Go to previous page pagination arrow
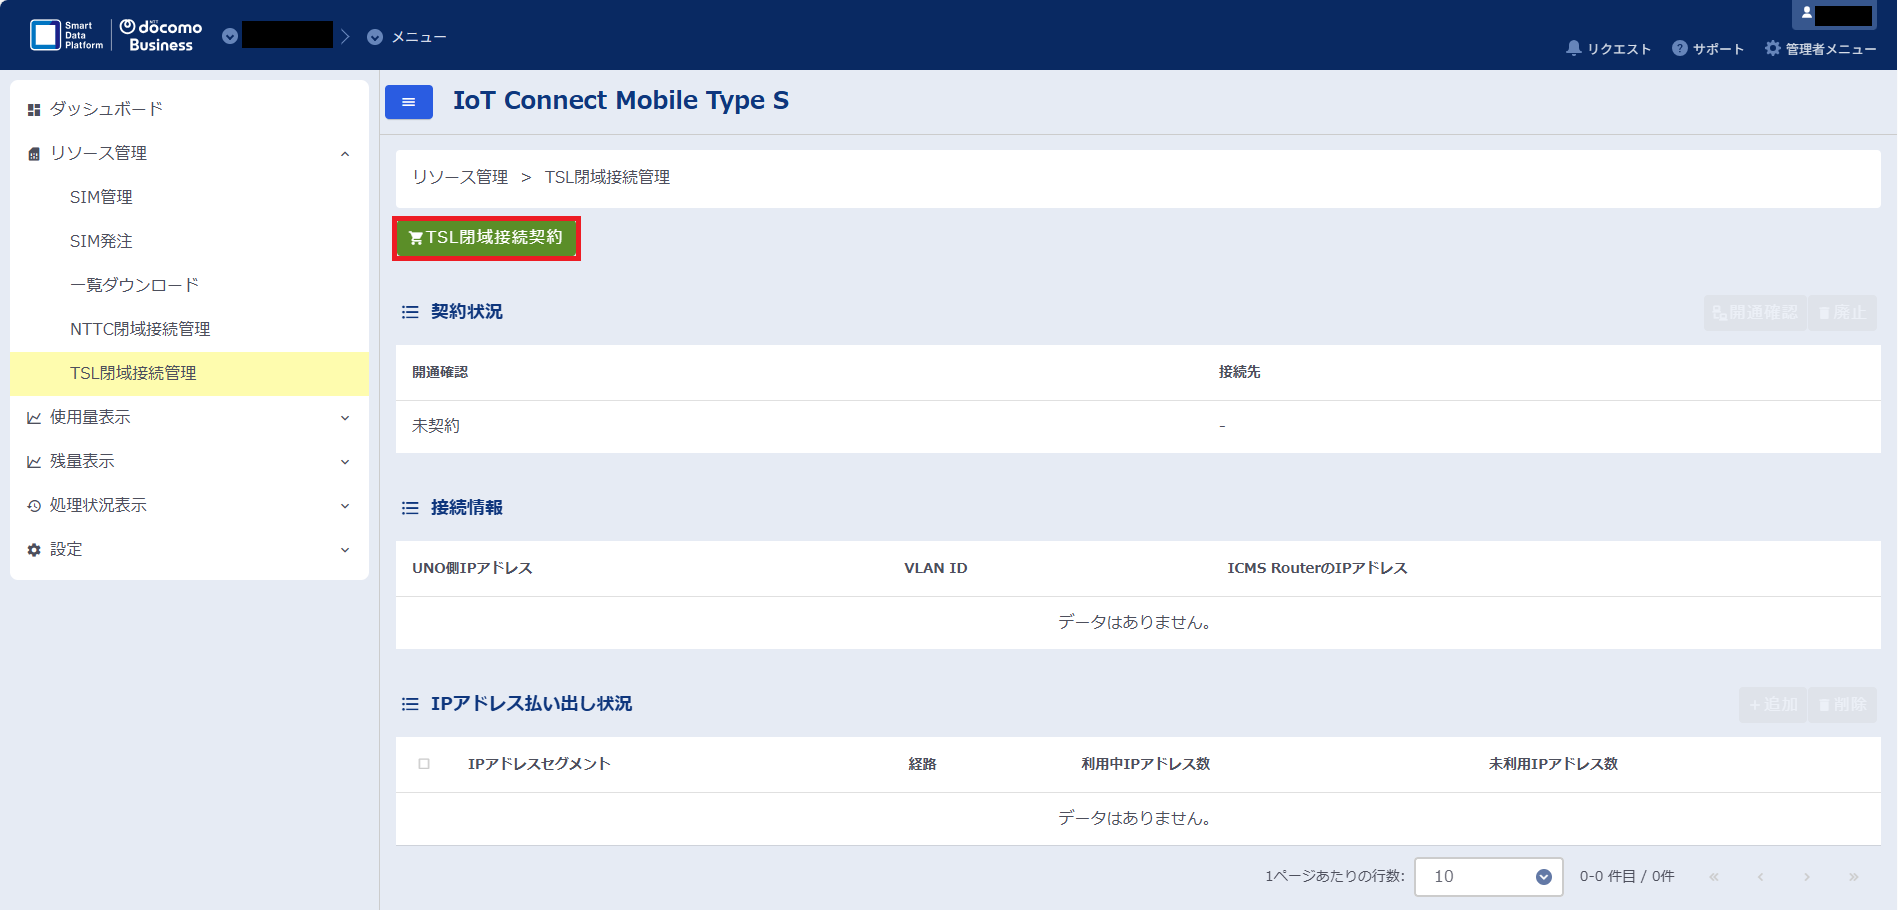Screen dimensions: 1898x910 (x=1761, y=877)
